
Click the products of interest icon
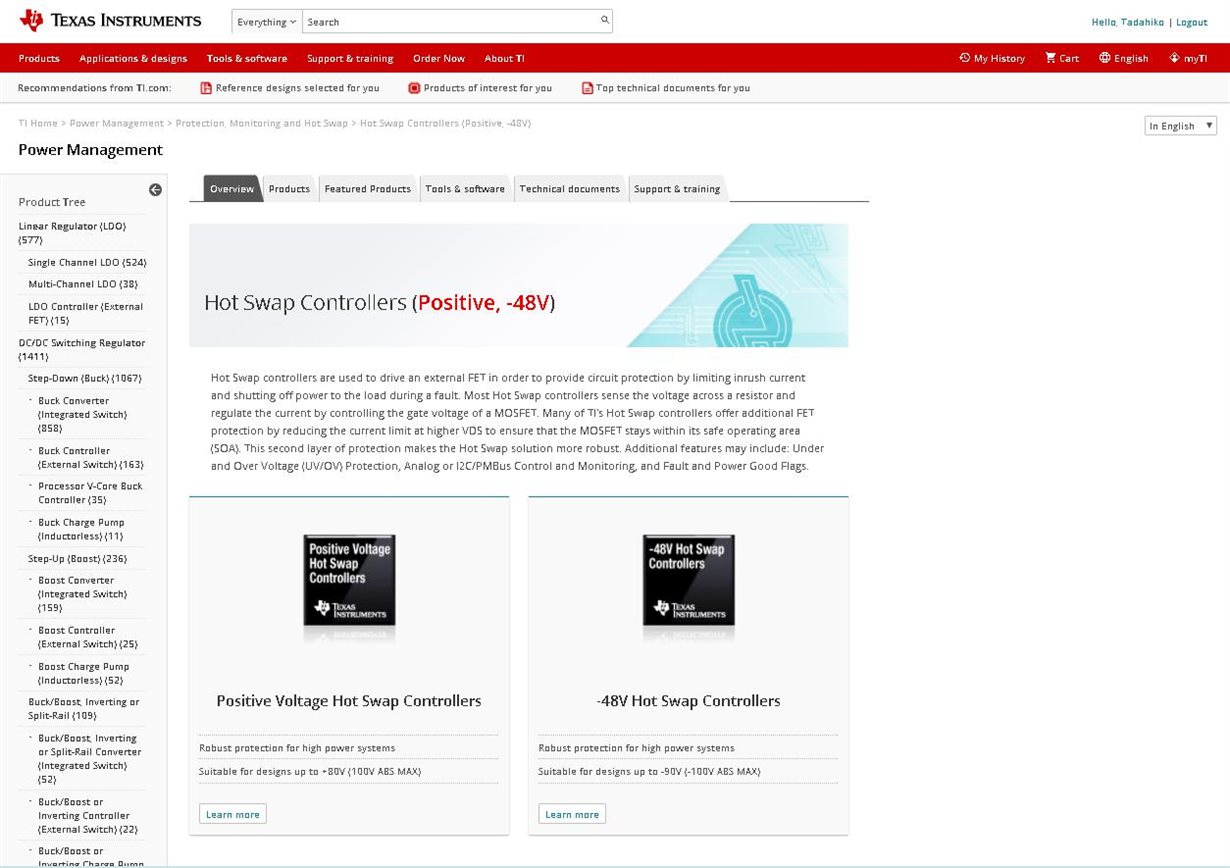click(414, 88)
